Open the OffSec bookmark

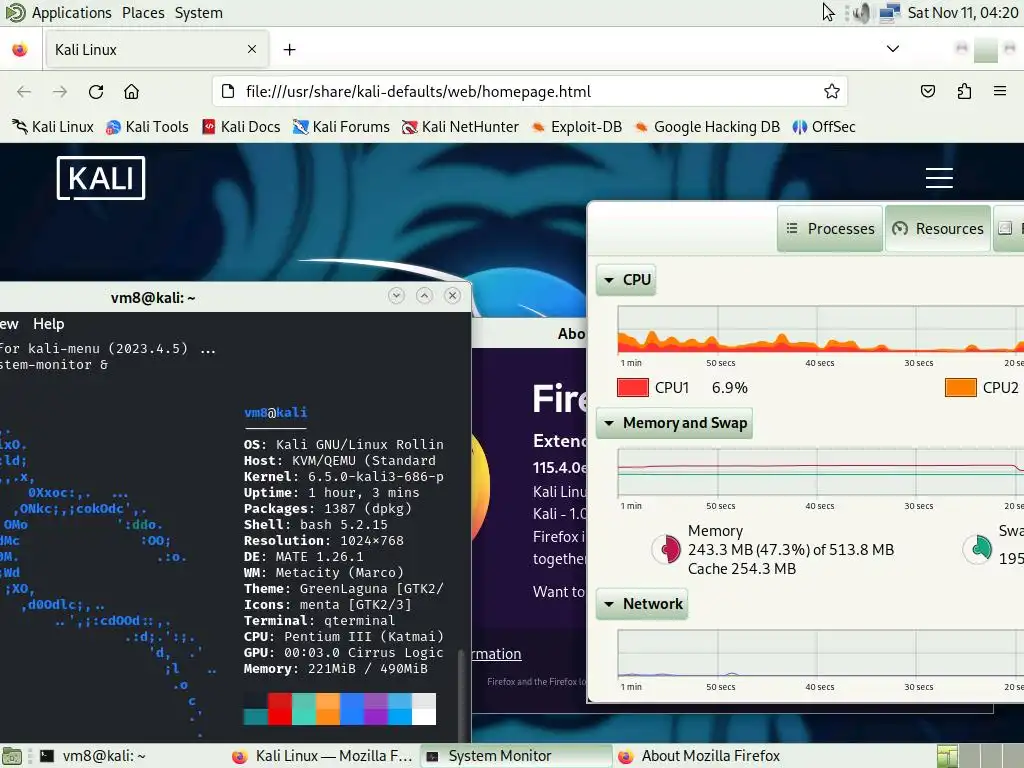824,127
